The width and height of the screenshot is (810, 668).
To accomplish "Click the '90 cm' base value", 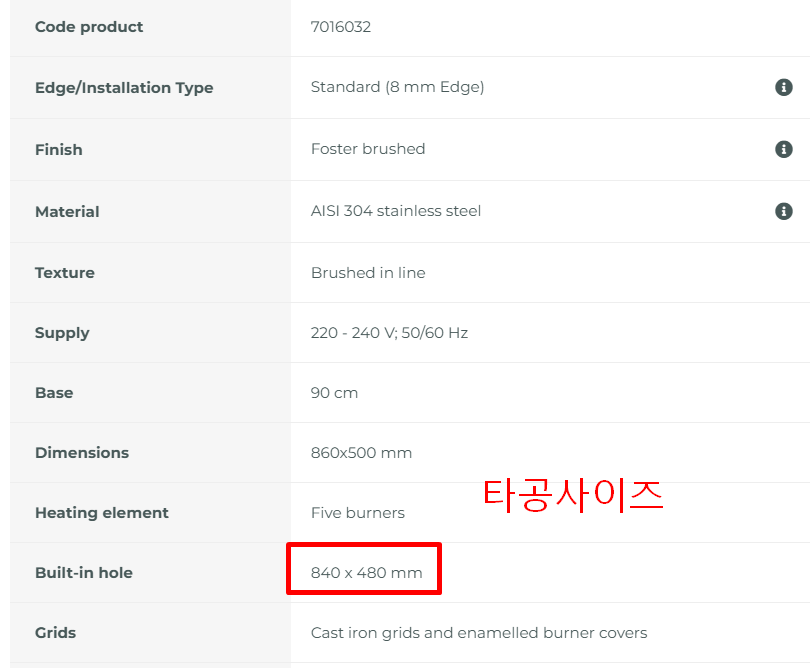I will click(334, 393).
